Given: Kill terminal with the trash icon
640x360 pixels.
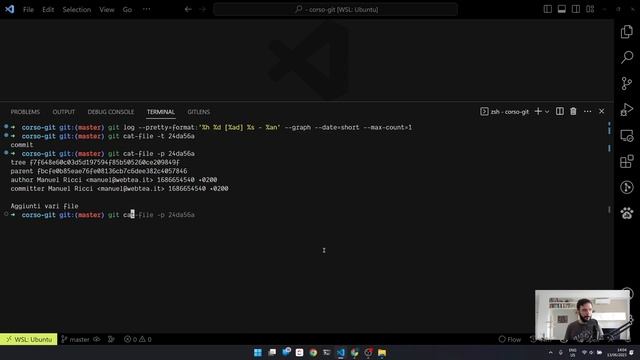Looking at the screenshot, I should (x=573, y=111).
